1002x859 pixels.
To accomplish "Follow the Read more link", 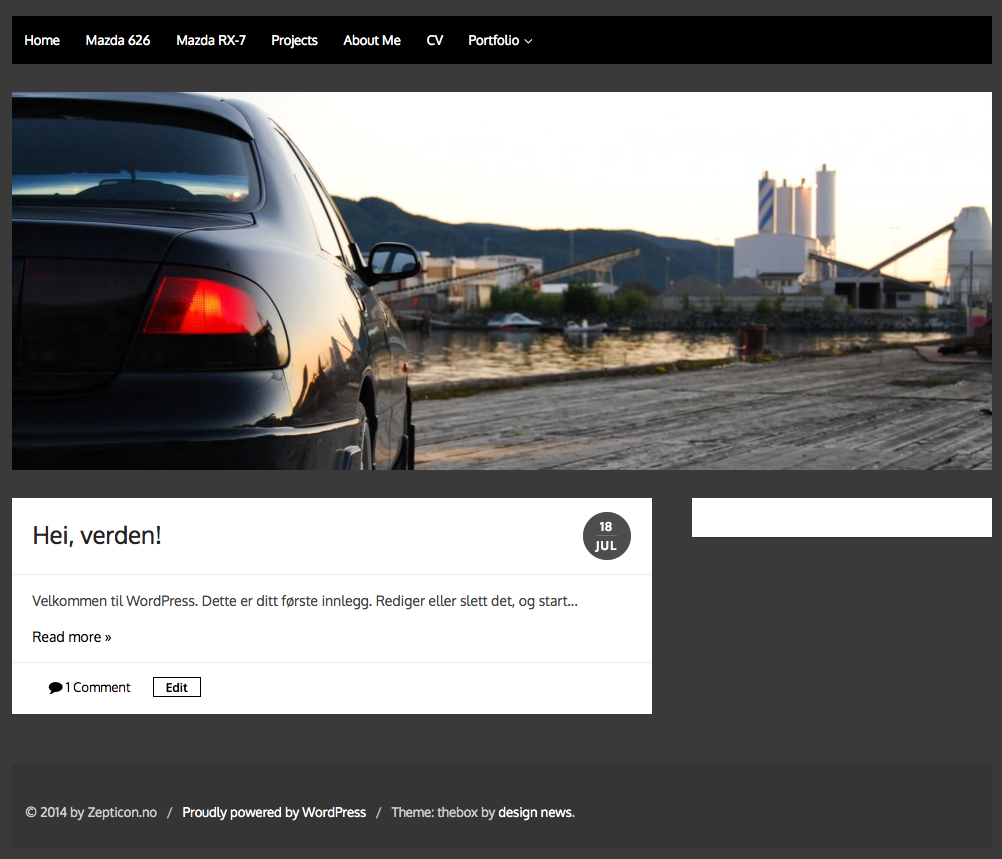I will [72, 637].
